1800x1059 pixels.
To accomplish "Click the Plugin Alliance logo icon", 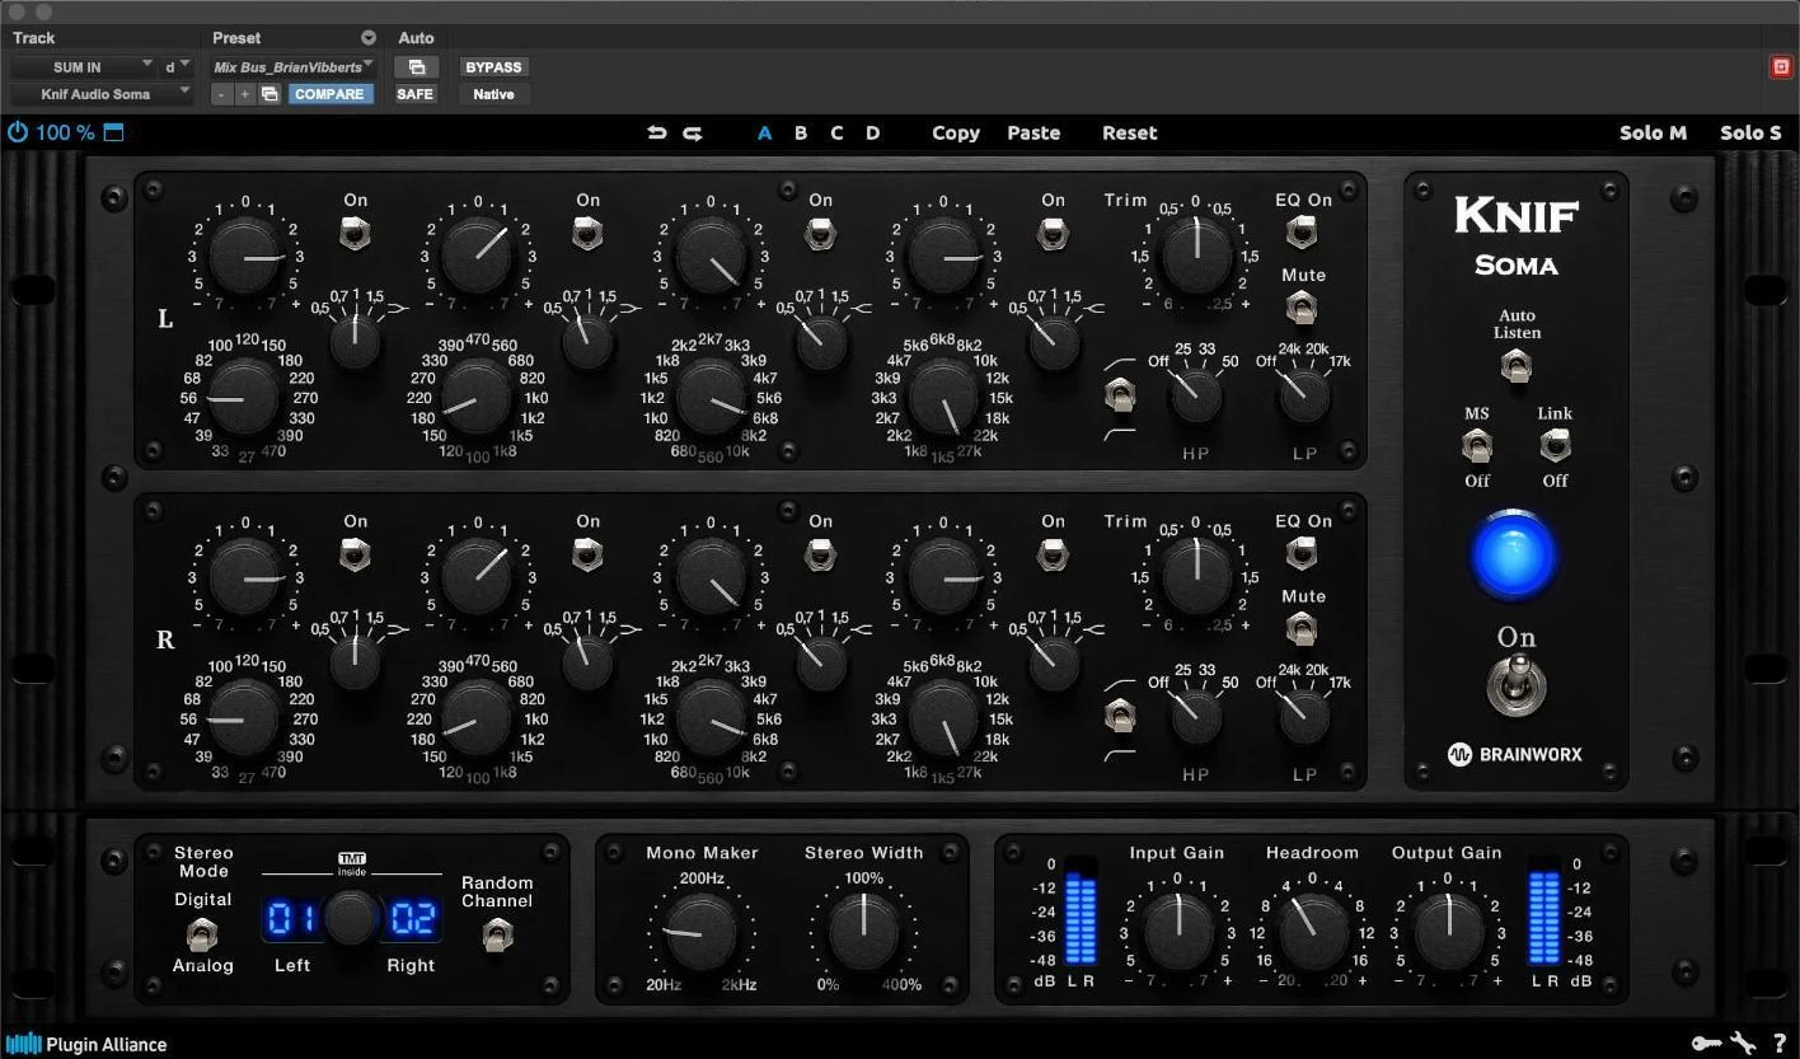I will [x=24, y=1044].
